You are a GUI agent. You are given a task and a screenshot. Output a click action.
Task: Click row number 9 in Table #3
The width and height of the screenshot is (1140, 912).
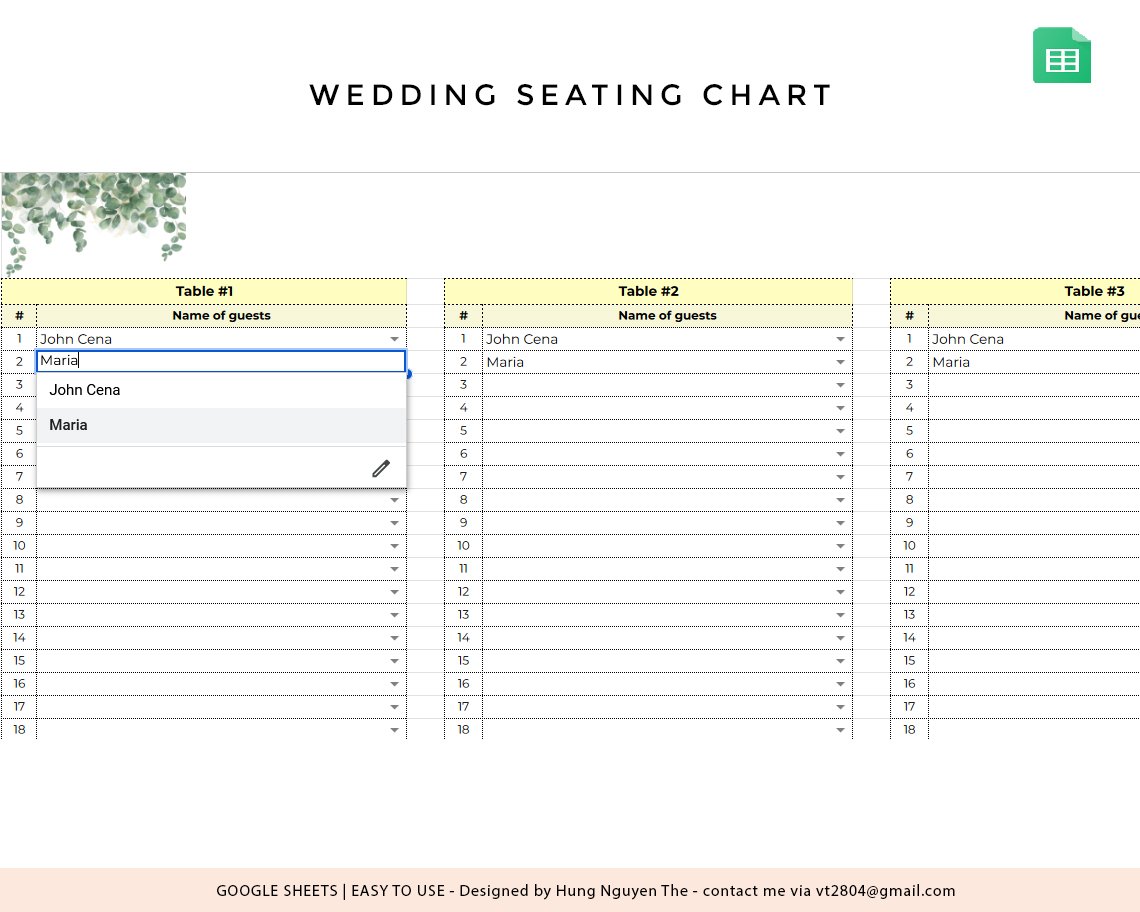[910, 522]
